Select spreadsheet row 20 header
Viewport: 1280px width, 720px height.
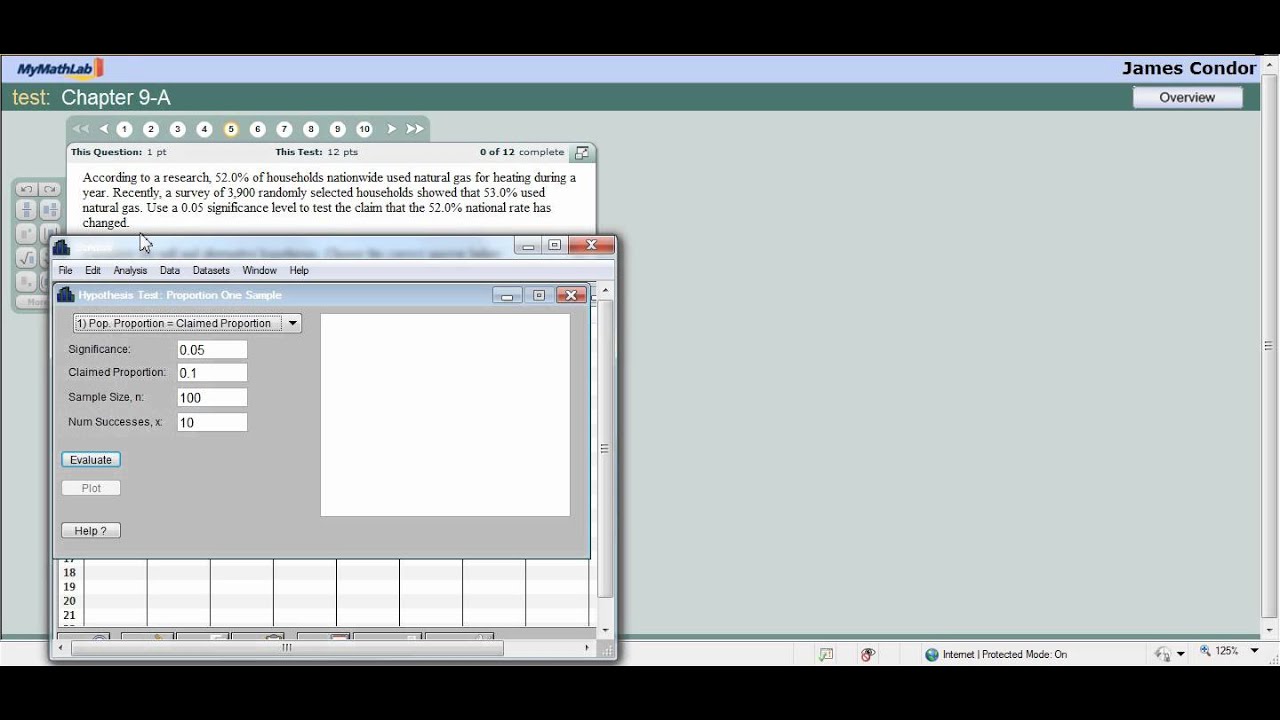(69, 601)
